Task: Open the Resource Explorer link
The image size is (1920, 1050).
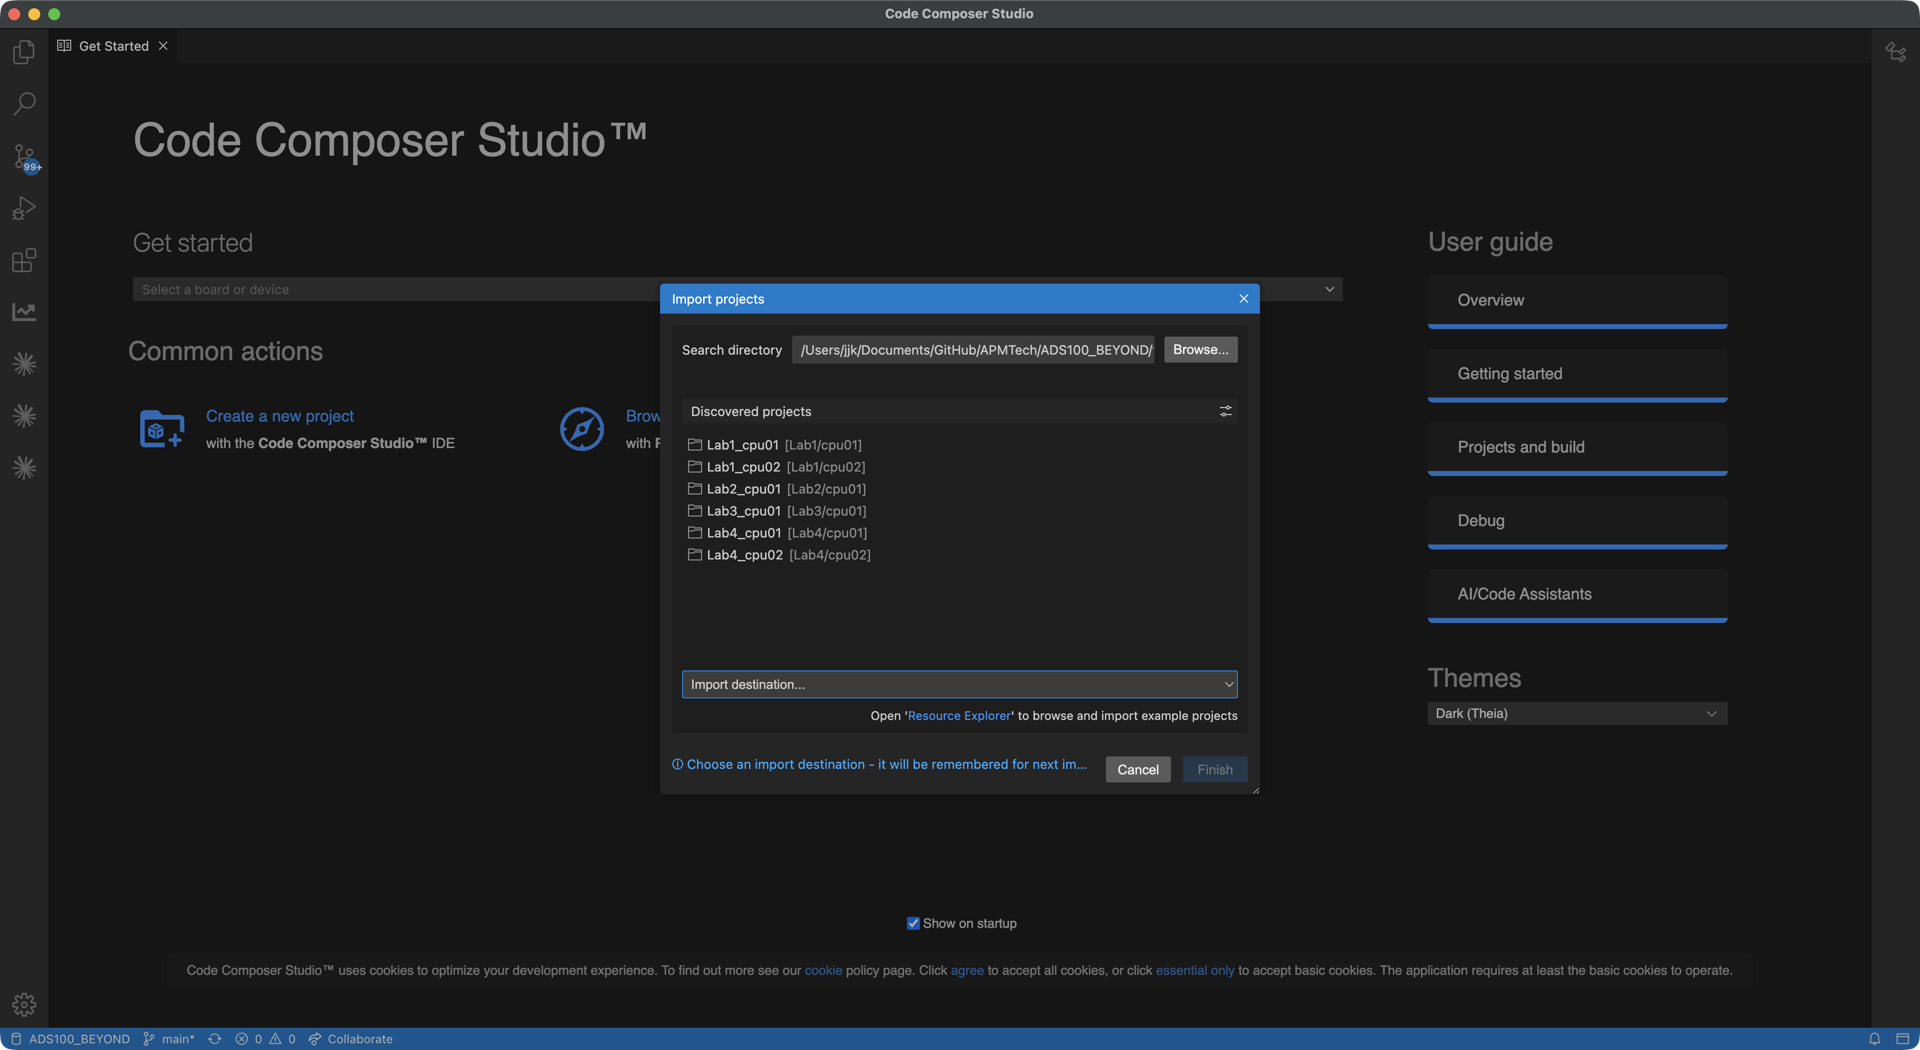Action: pos(959,716)
